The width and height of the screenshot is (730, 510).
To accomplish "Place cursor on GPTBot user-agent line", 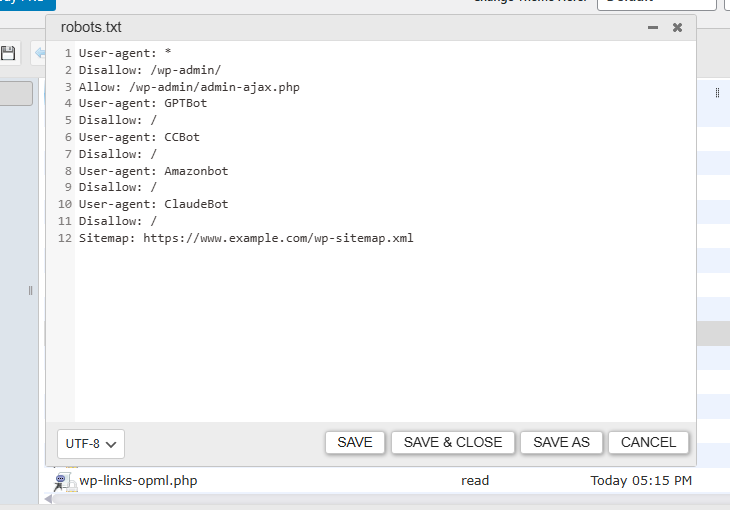I will click(142, 103).
